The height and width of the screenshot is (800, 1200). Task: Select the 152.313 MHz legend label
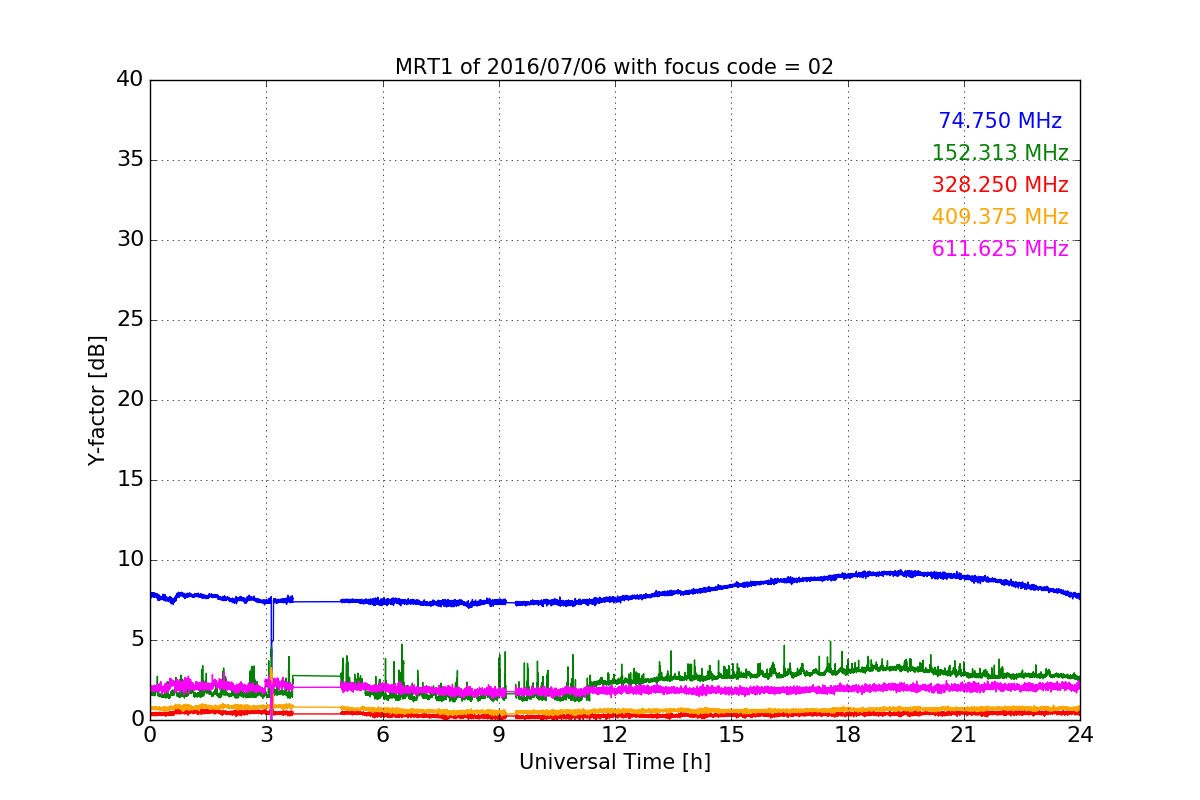pyautogui.click(x=1000, y=153)
